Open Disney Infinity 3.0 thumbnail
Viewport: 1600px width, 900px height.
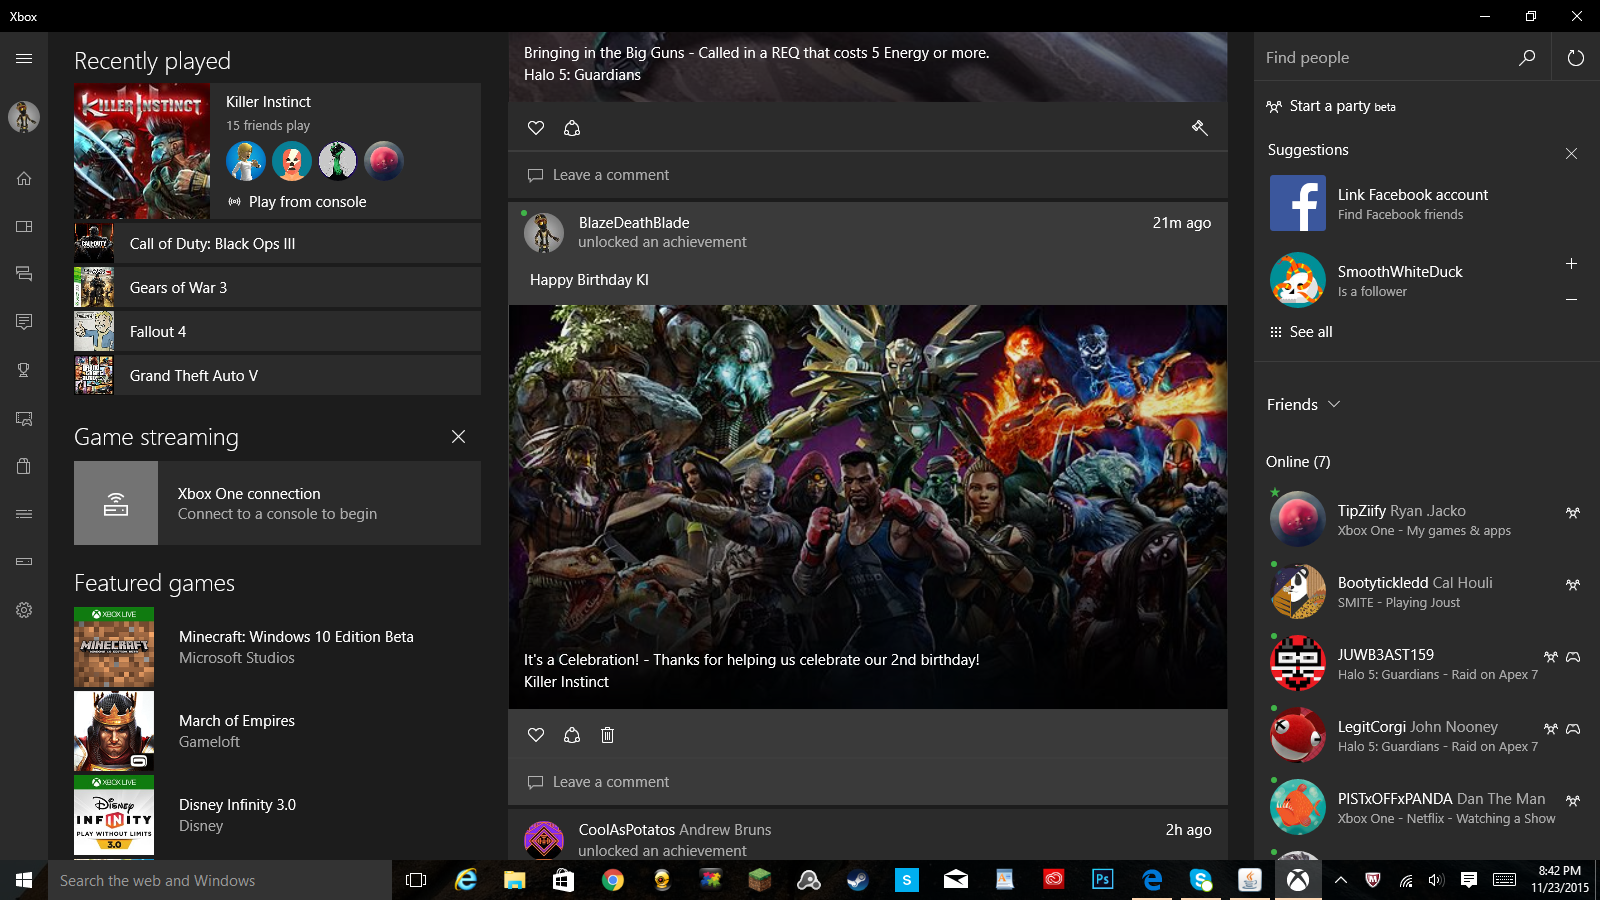pyautogui.click(x=114, y=815)
